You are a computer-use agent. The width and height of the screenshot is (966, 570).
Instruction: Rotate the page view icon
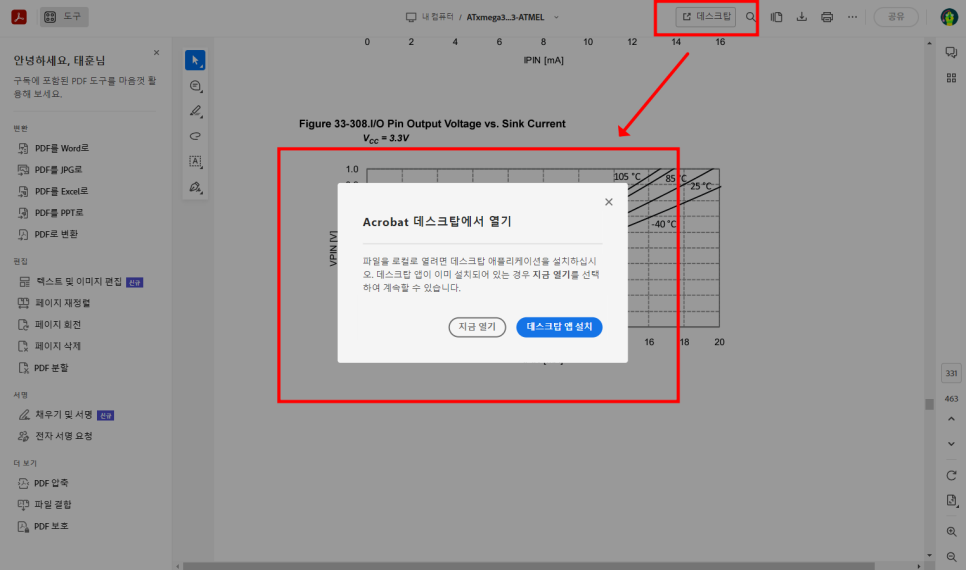[951, 476]
